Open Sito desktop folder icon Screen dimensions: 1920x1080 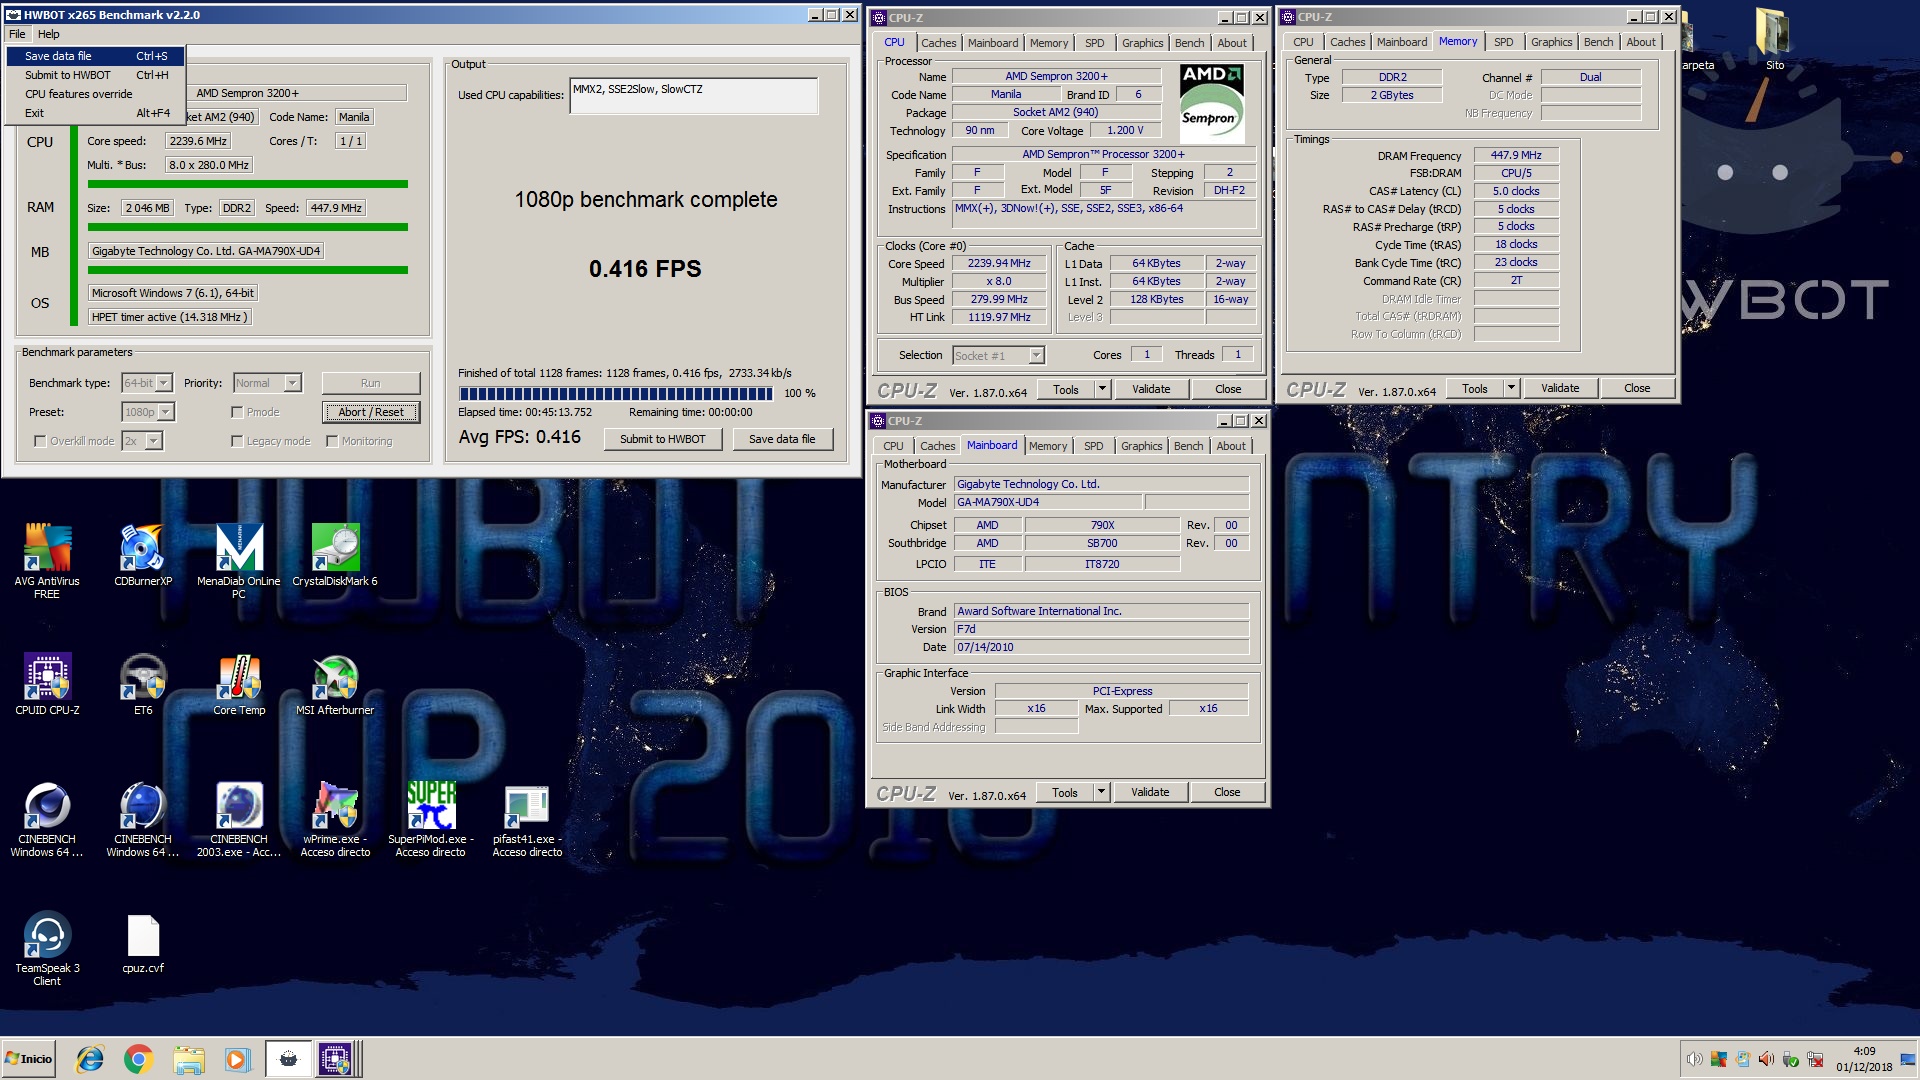1774,40
